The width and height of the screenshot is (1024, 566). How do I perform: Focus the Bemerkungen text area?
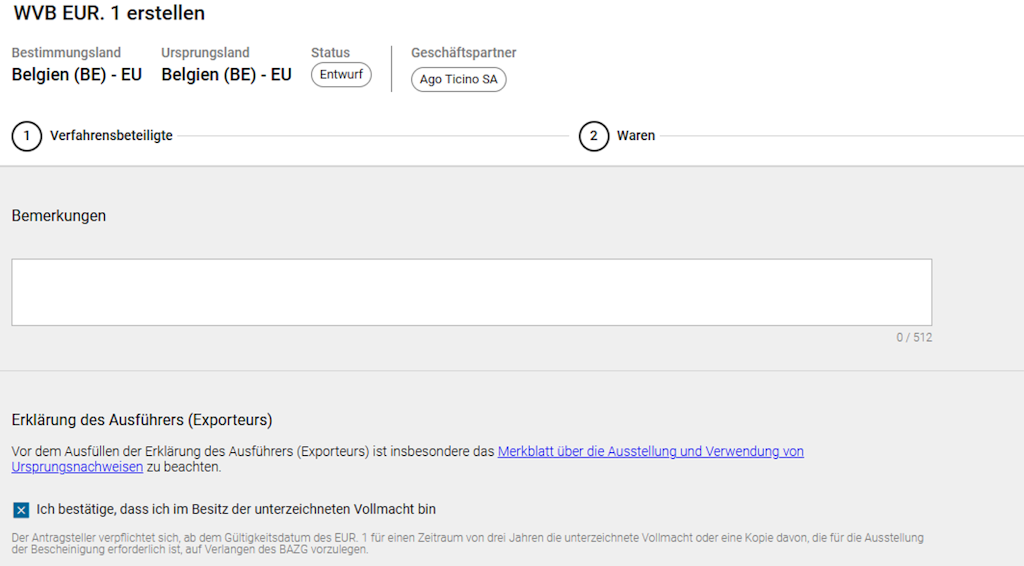pyautogui.click(x=471, y=292)
